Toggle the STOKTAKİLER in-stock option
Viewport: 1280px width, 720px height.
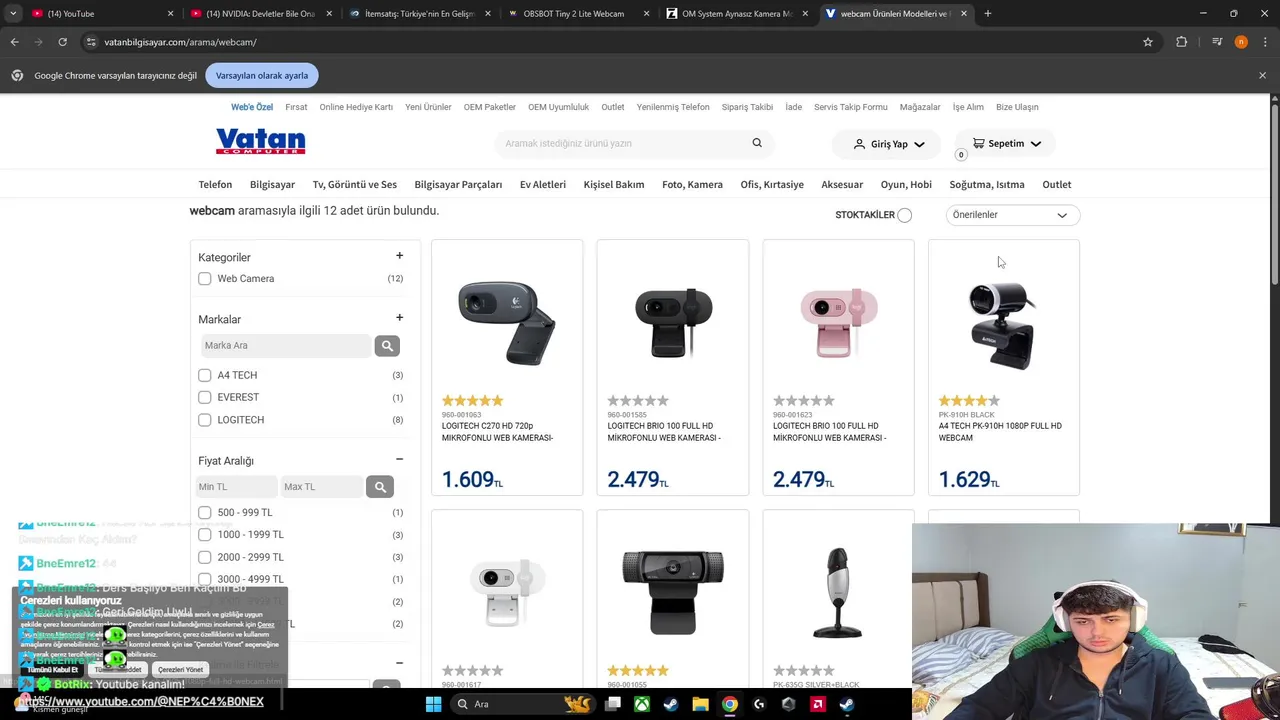coord(904,215)
